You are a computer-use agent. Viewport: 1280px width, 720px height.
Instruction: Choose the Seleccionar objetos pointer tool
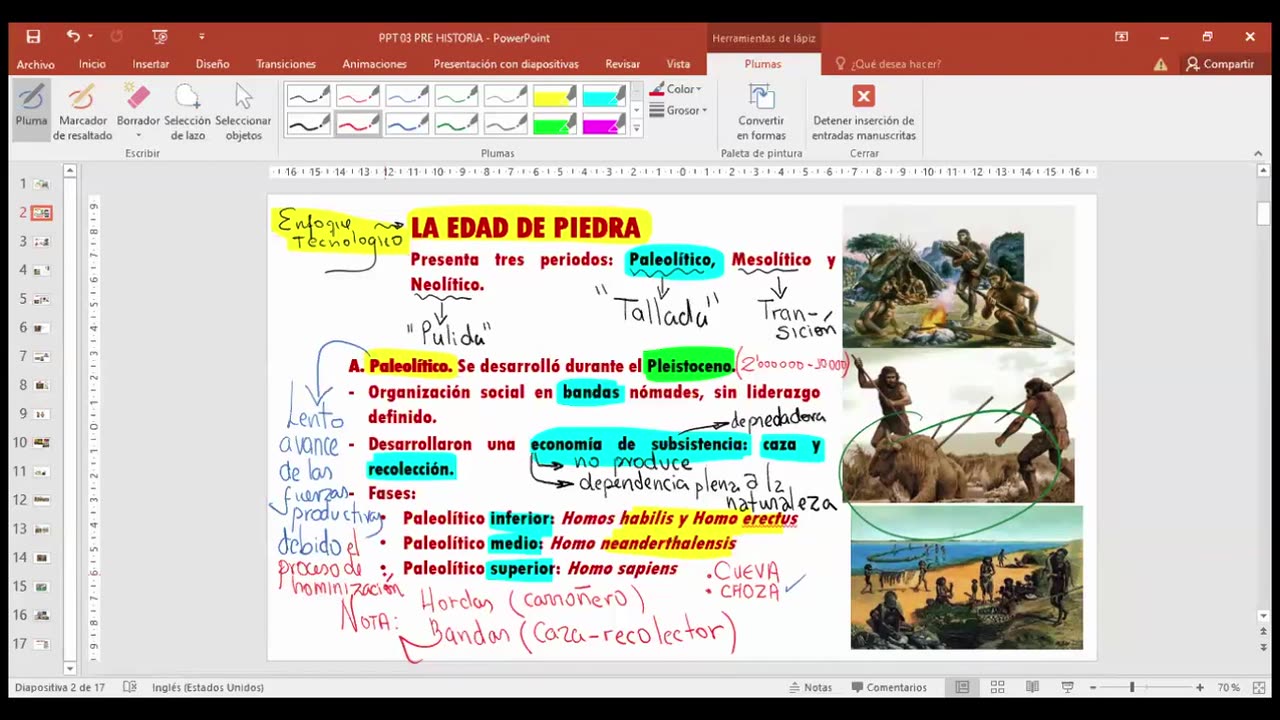243,111
